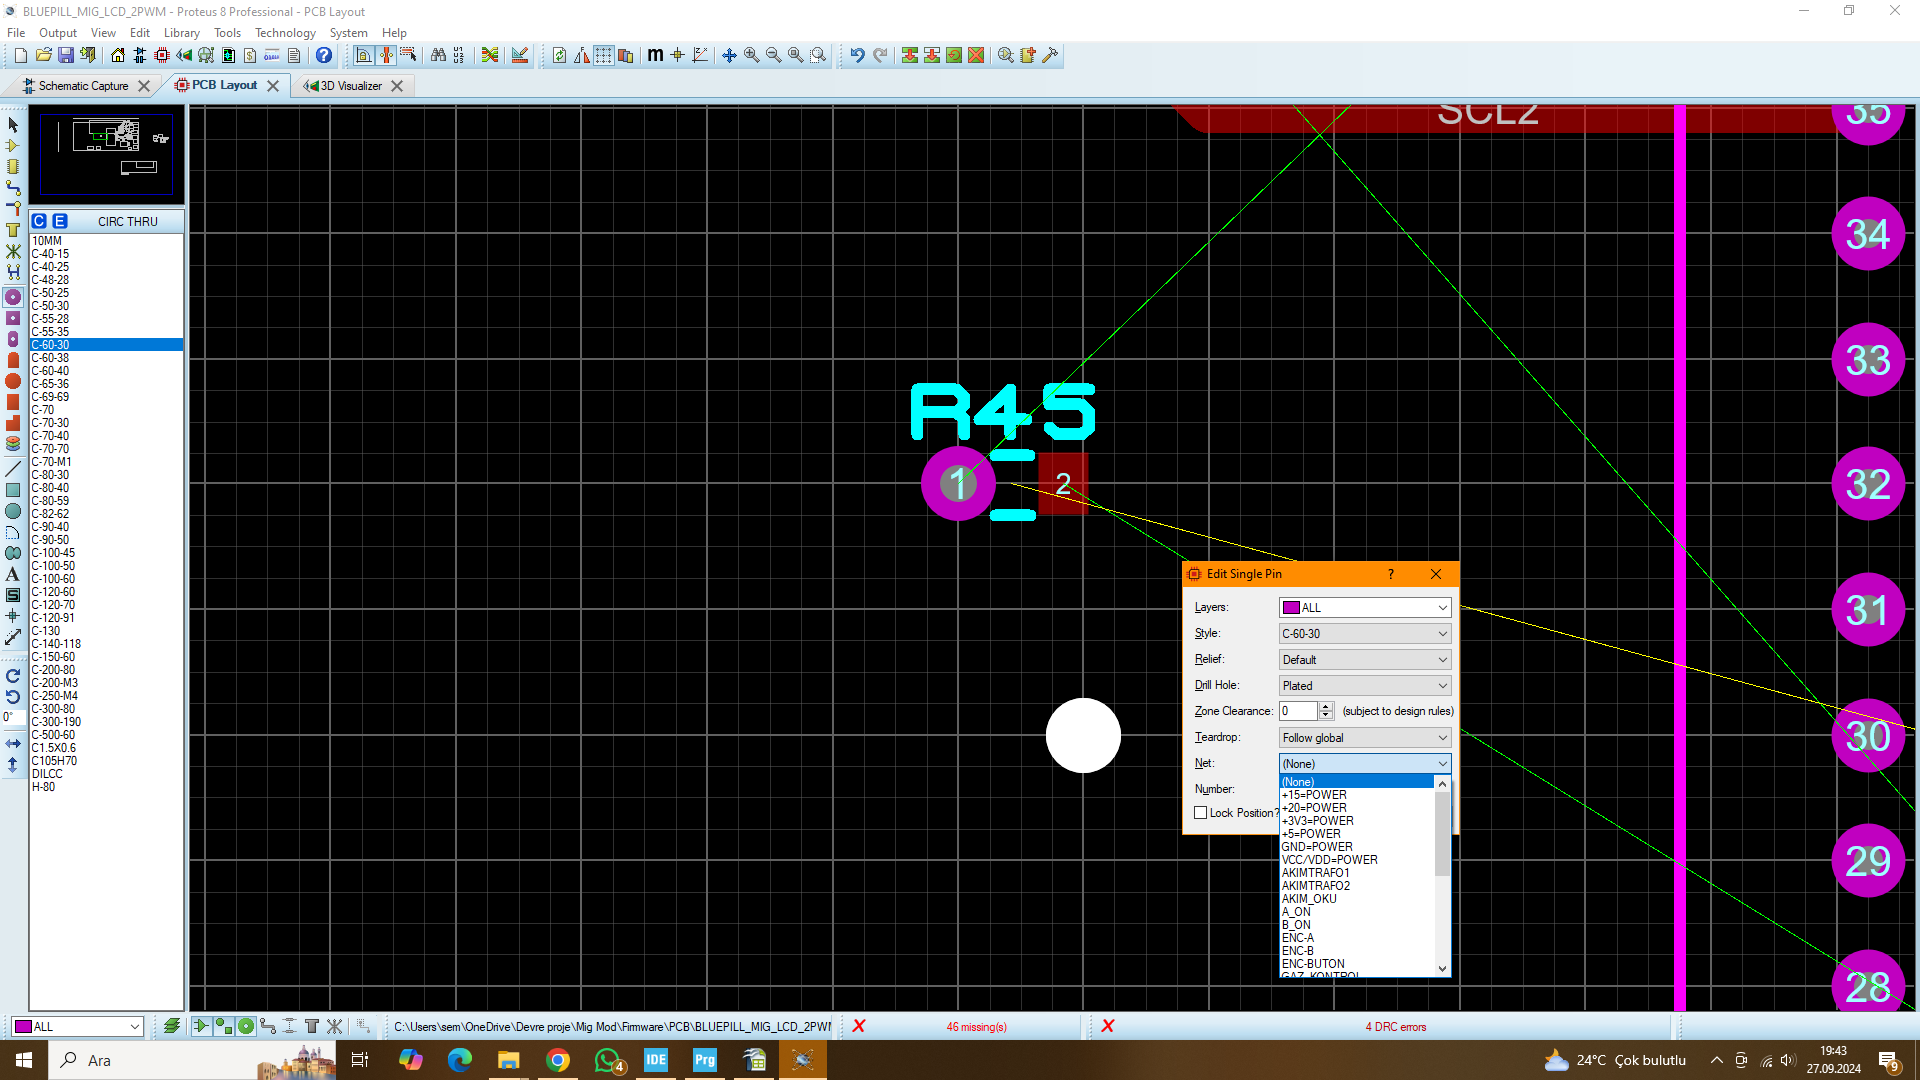
Task: Select the Square Through-hole Pad tool
Action: [x=13, y=318]
